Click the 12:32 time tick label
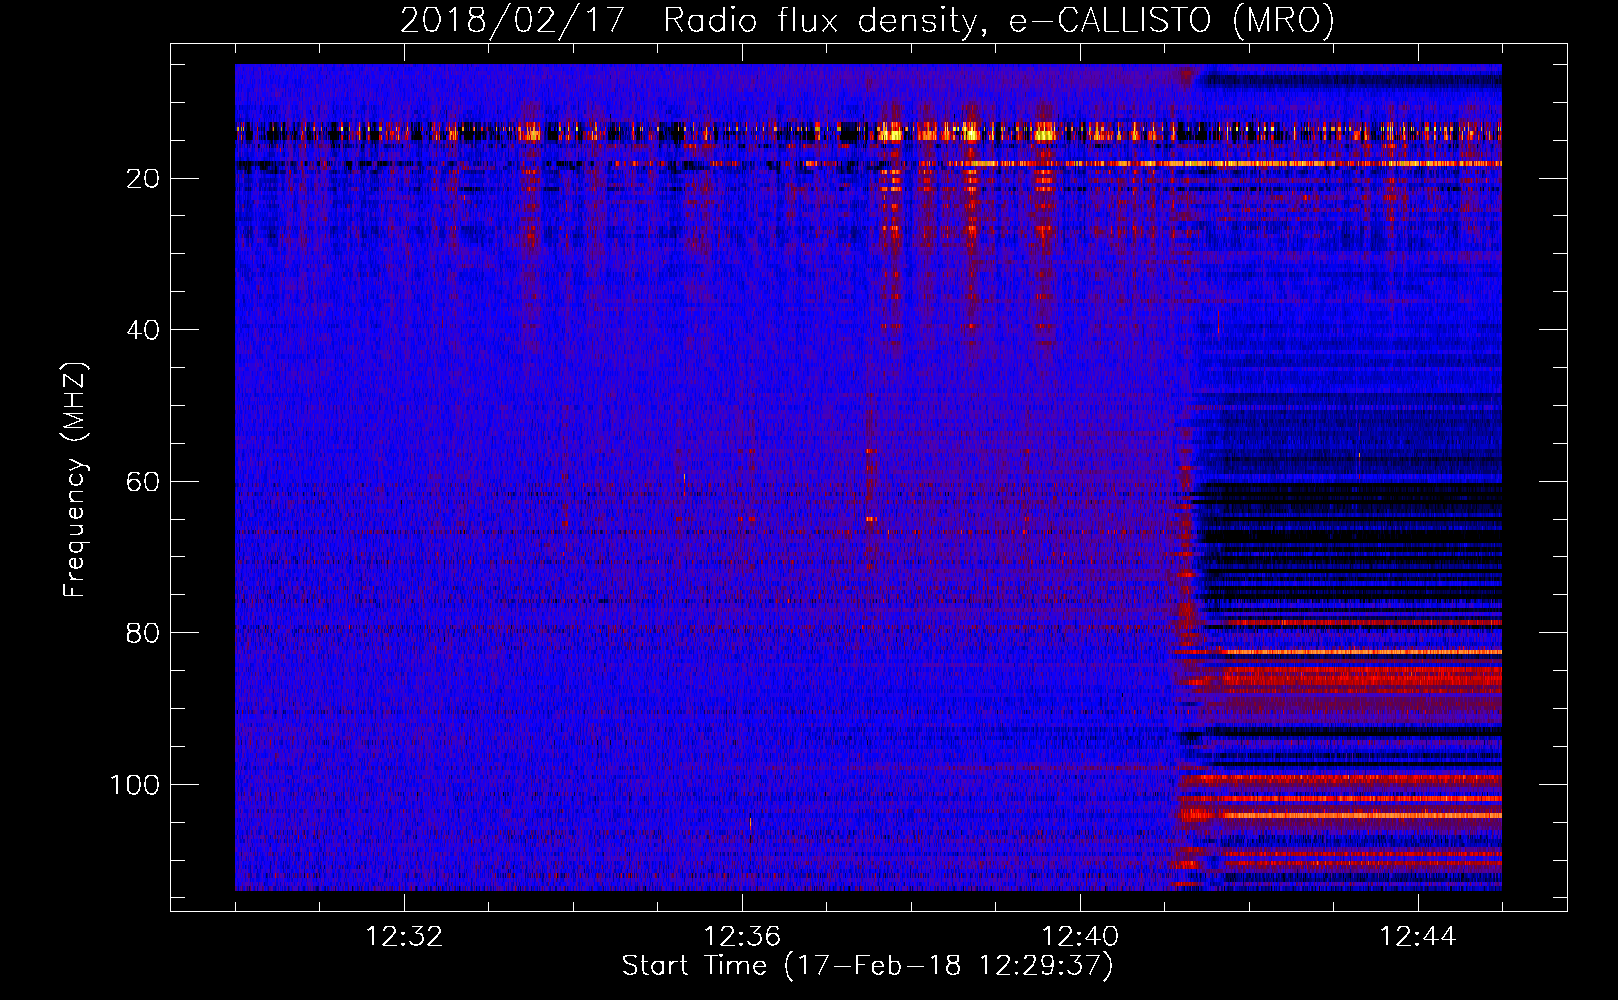The image size is (1618, 1000). 404,937
